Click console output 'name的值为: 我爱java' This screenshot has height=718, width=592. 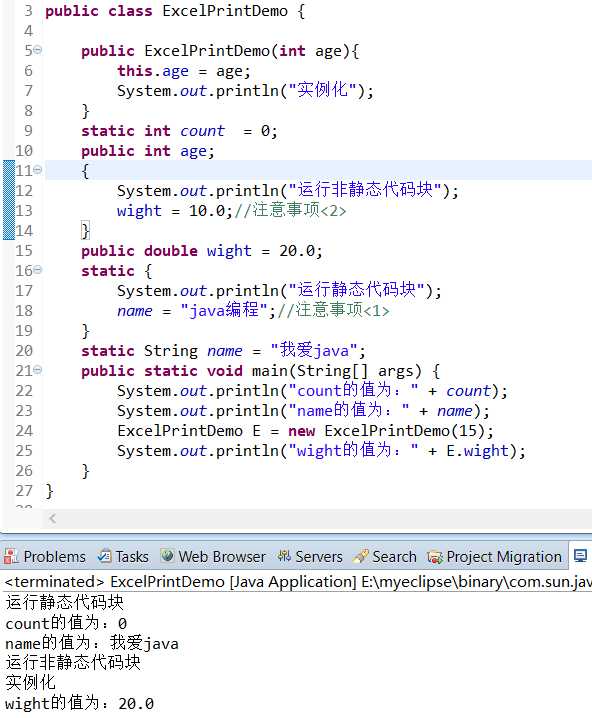(x=92, y=643)
